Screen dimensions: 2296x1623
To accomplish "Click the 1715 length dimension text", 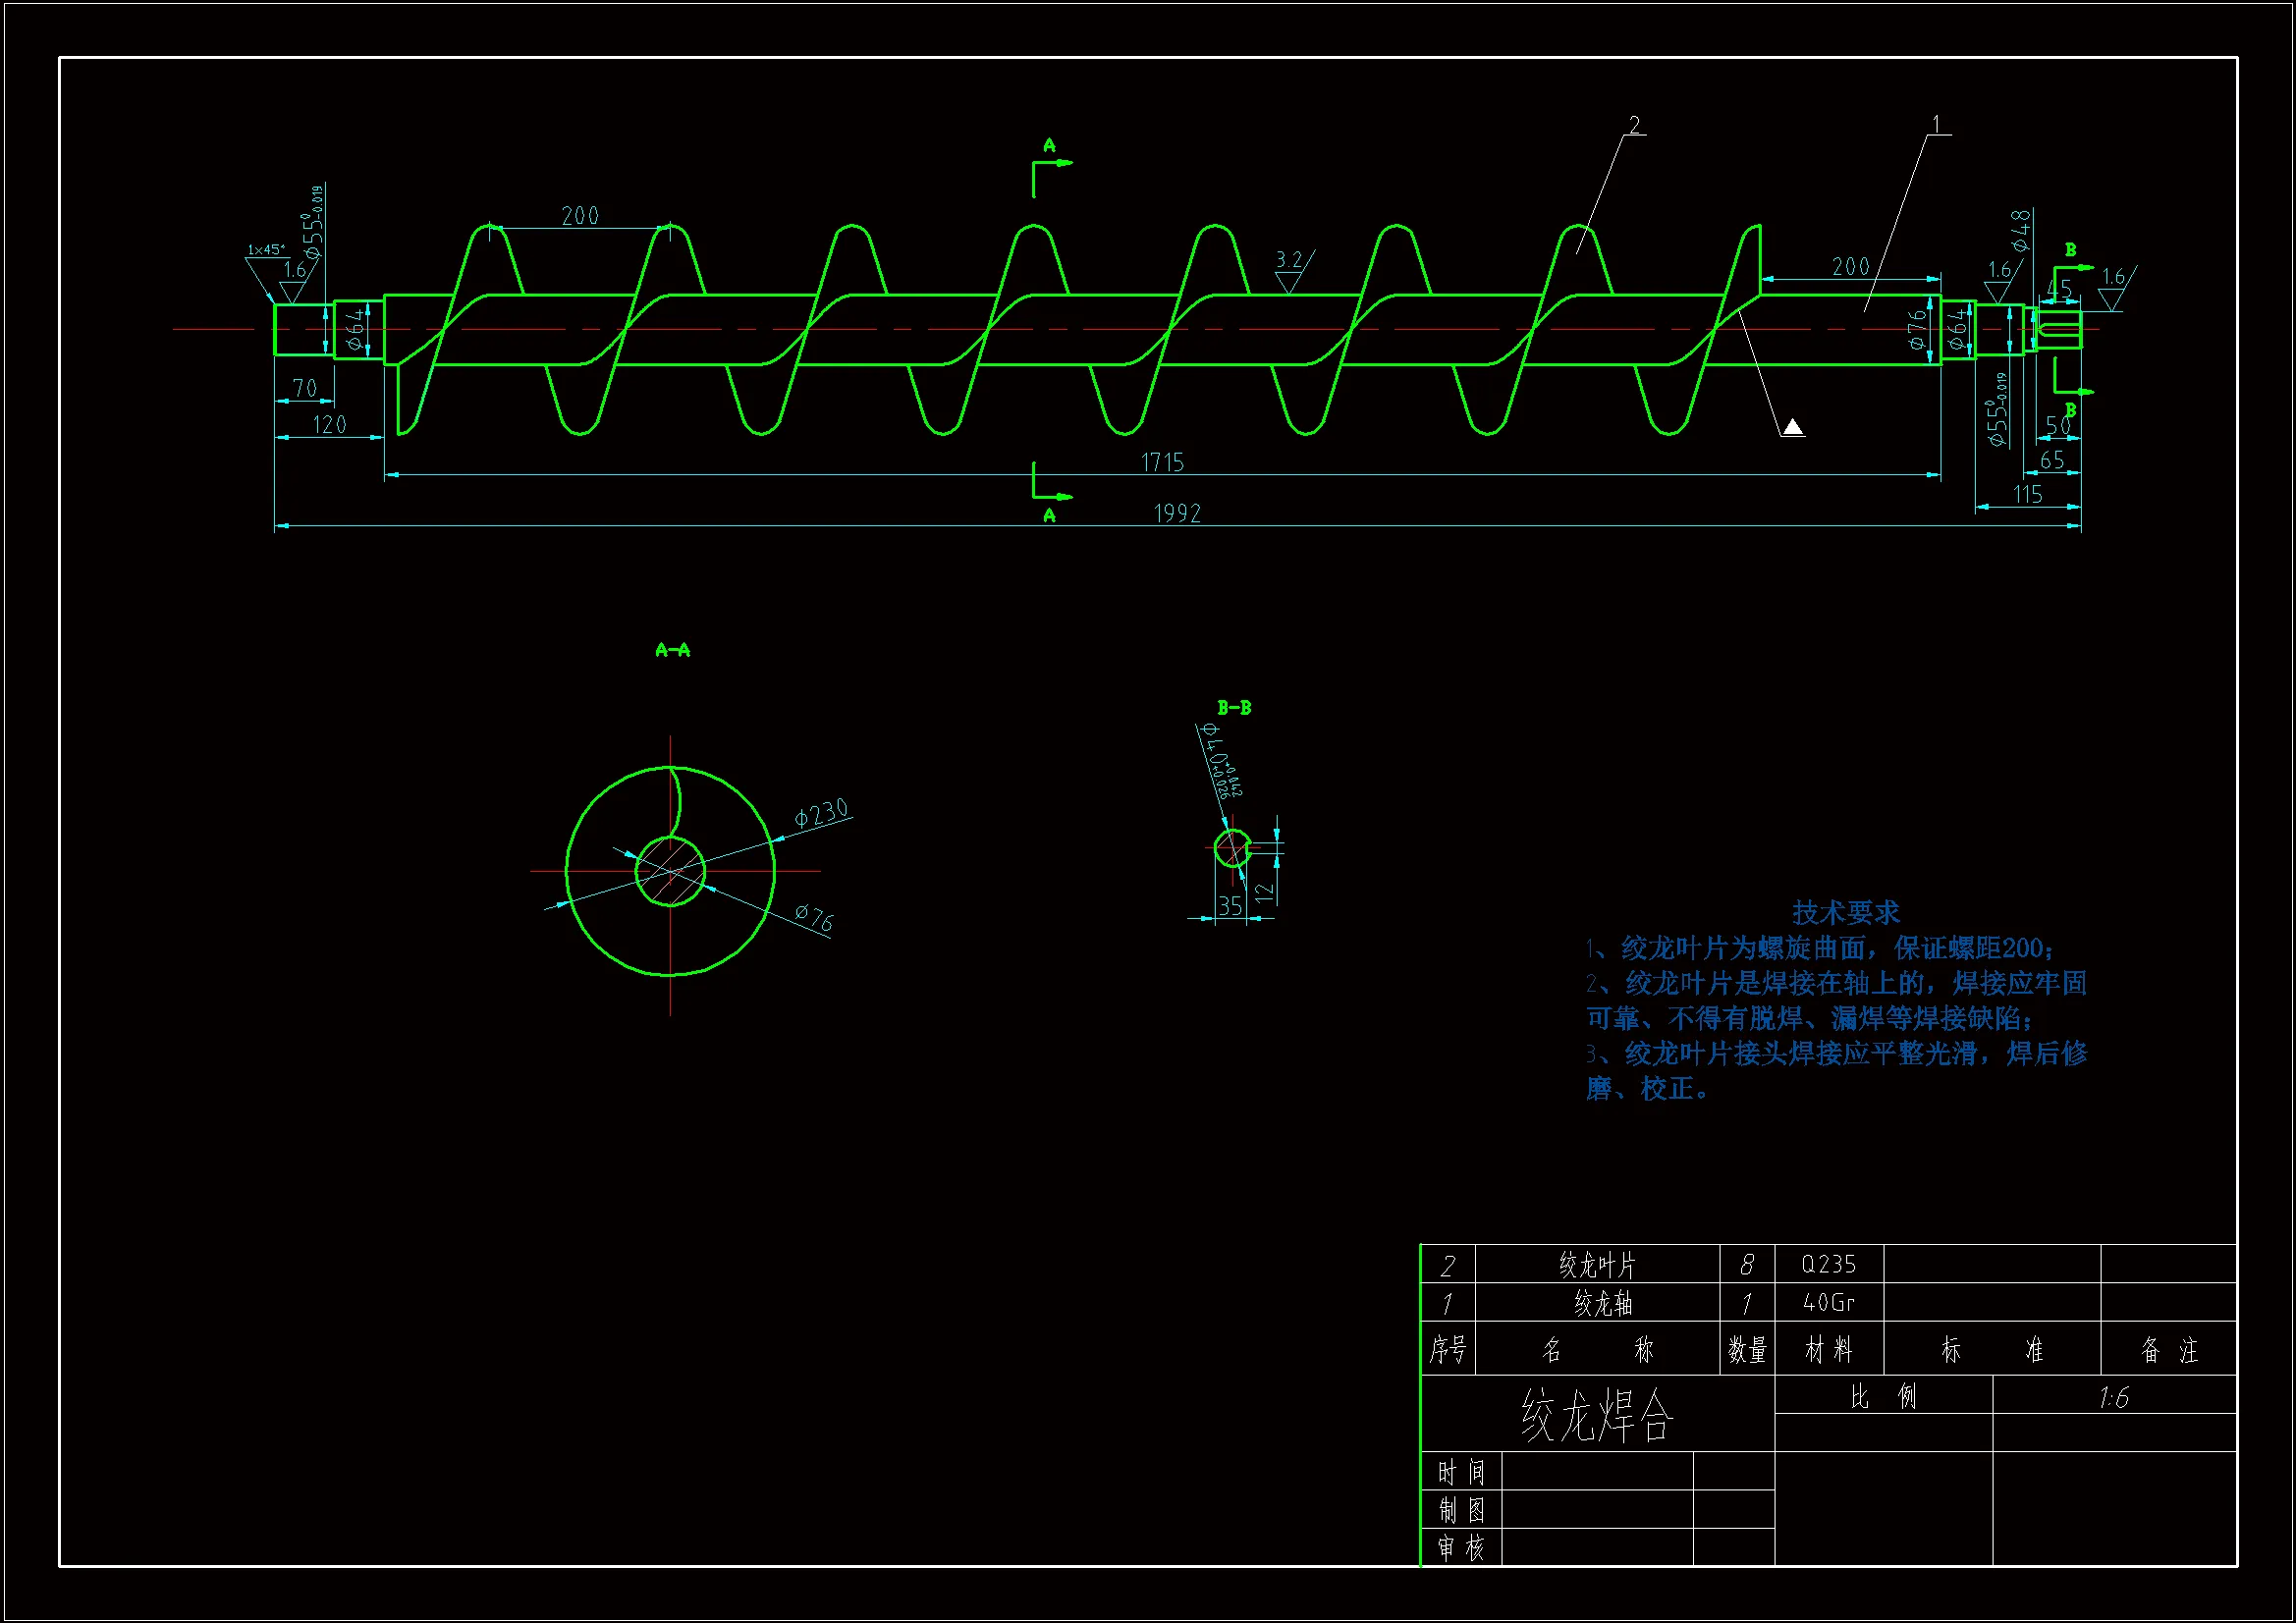I will pos(1162,462).
